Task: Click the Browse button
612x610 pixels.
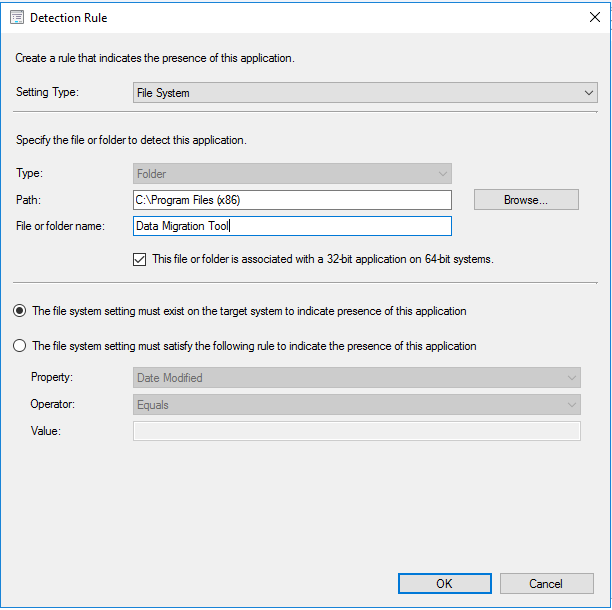Action: (526, 200)
